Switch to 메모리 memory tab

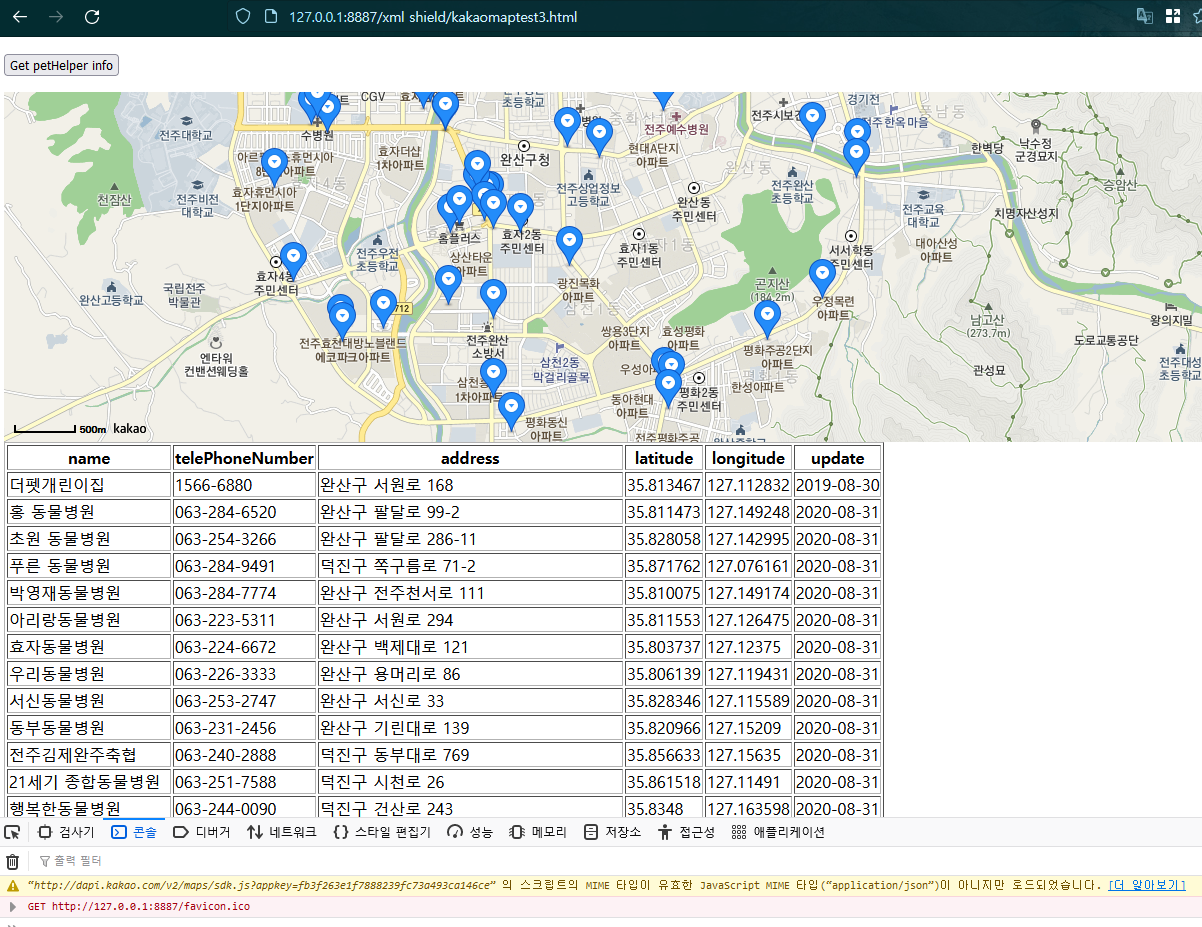coord(539,832)
